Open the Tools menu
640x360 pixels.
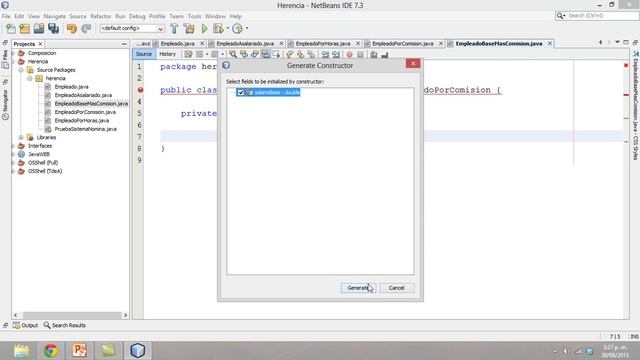click(194, 16)
